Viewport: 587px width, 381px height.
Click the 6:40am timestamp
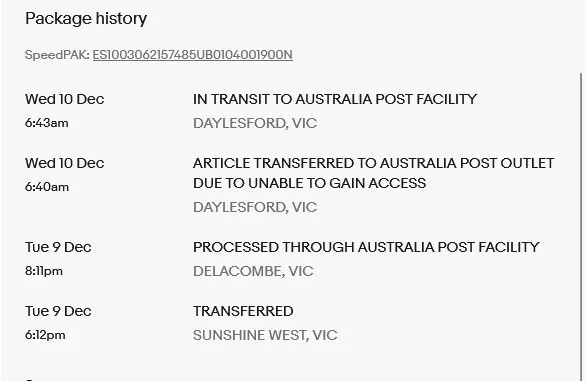(x=47, y=187)
